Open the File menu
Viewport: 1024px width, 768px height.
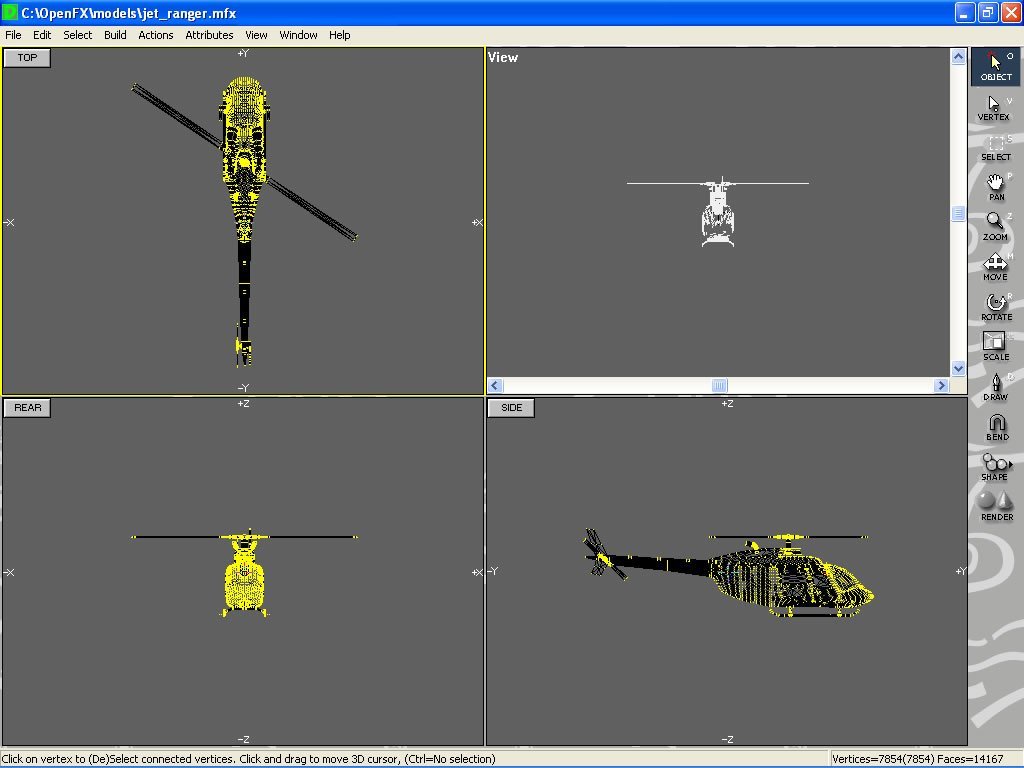point(13,35)
